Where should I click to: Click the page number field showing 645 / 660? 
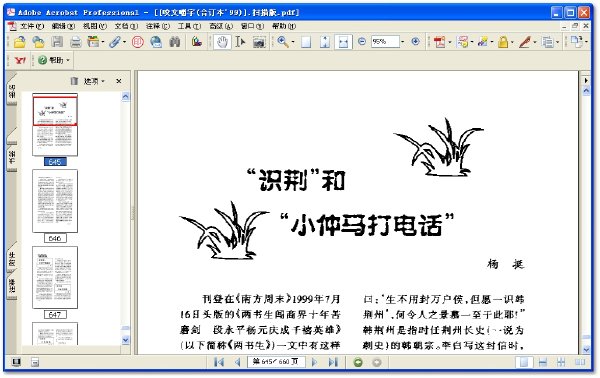[x=276, y=362]
